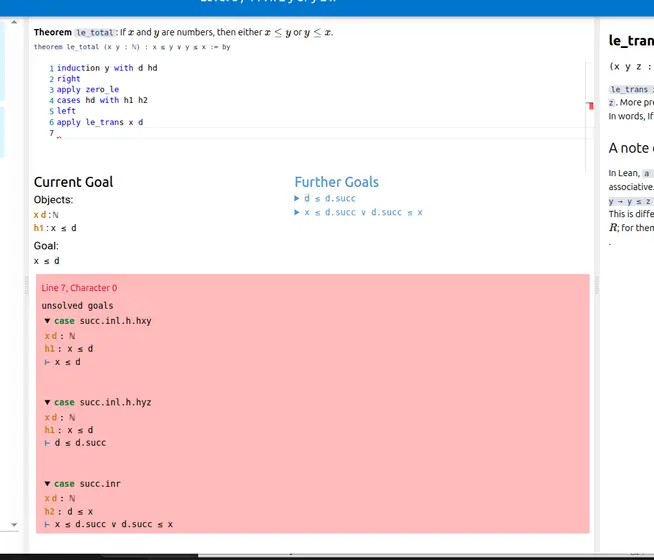The height and width of the screenshot is (560, 654).
Task: Expand the 'x ≤ d.succ ∨ d.succ ≤ x' goal
Action: tap(297, 213)
